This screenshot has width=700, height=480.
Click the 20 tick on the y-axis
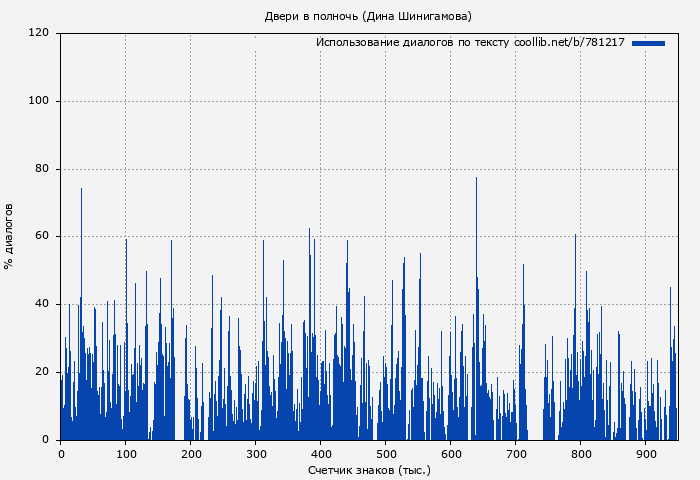42,372
